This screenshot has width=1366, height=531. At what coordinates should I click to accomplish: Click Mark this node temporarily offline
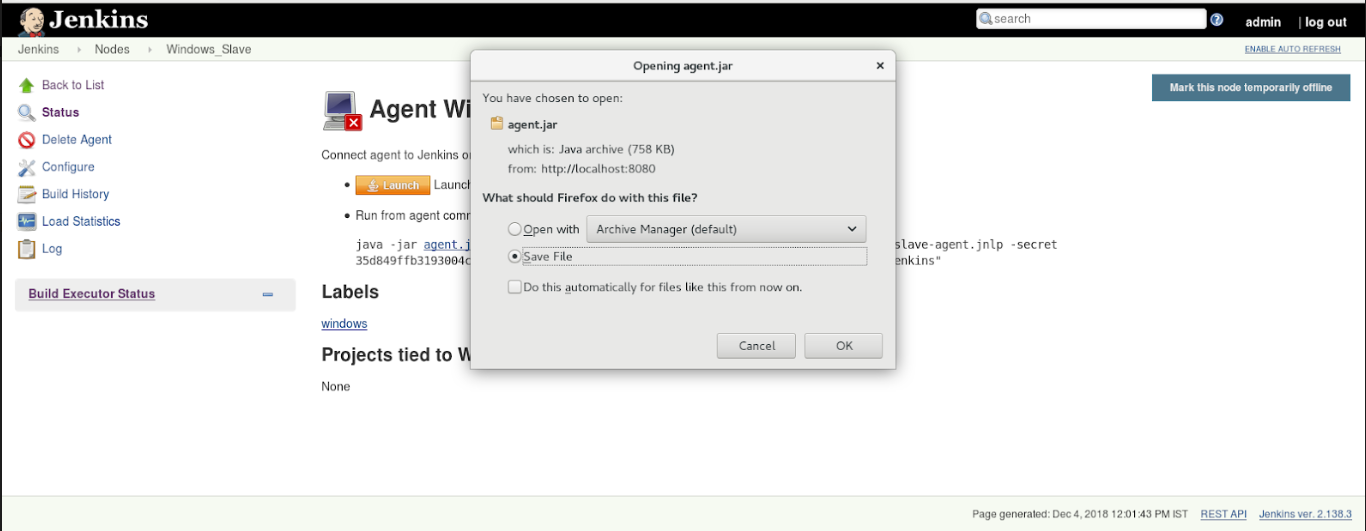tap(1251, 87)
